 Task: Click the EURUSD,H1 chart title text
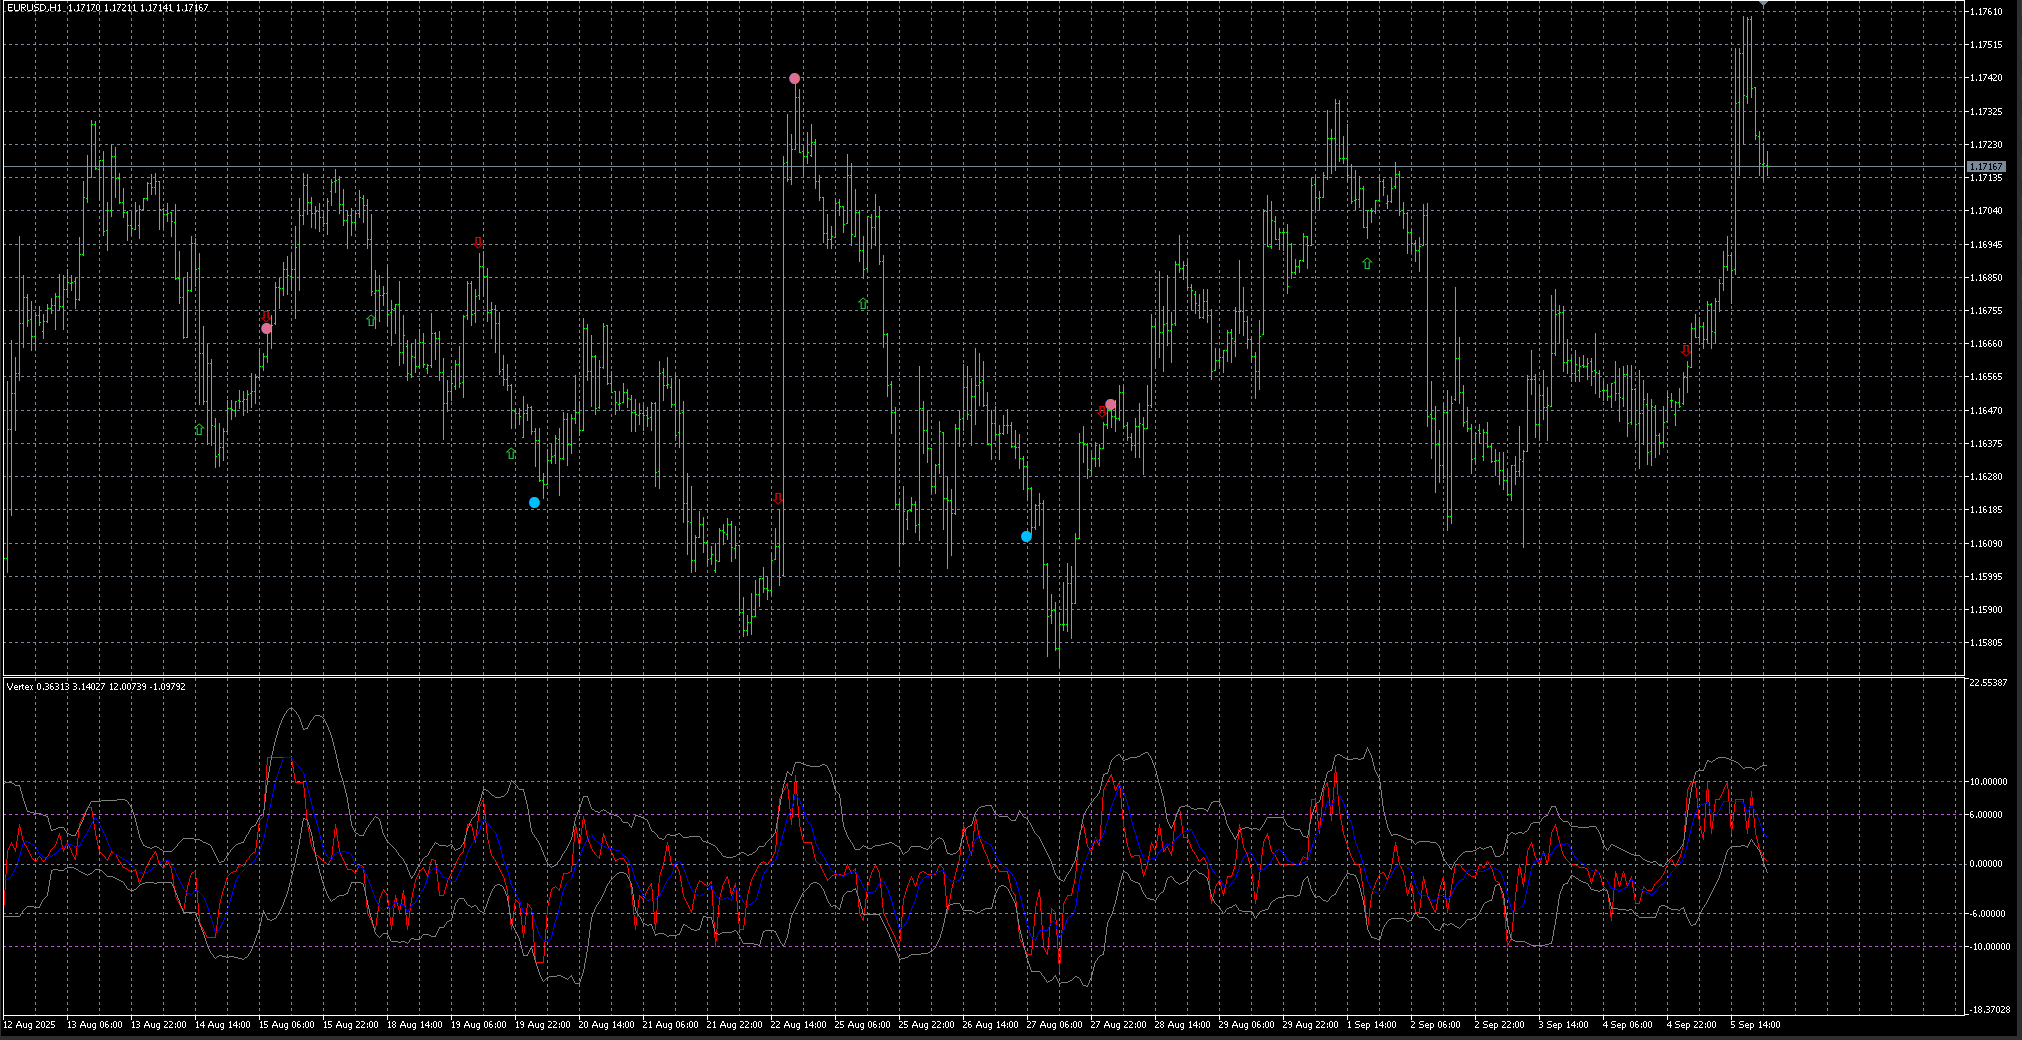pyautogui.click(x=34, y=8)
